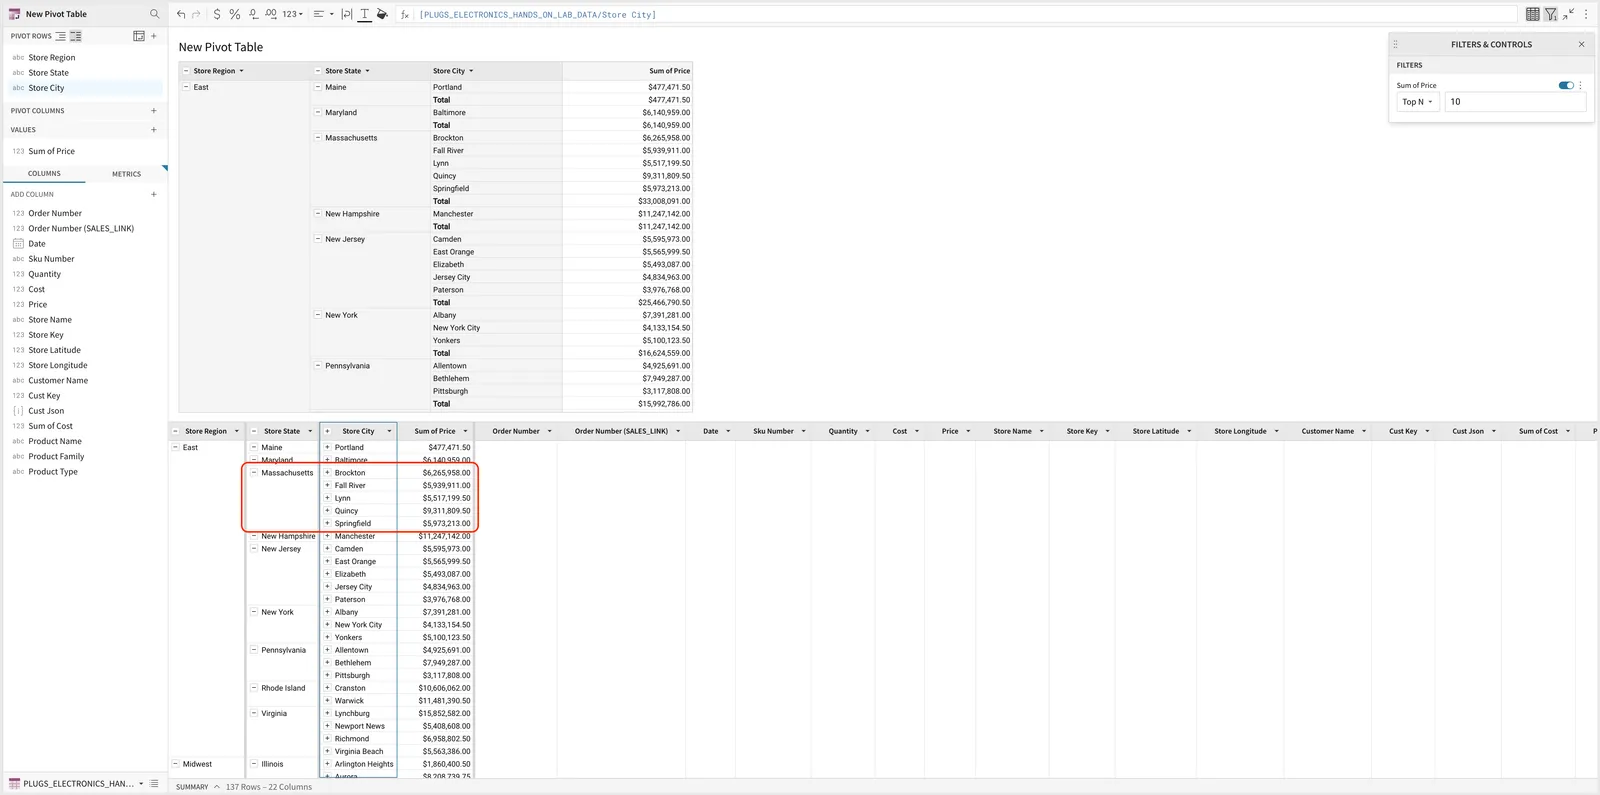Apply currency format with the dollar icon
This screenshot has height=795, width=1600.
coord(217,14)
